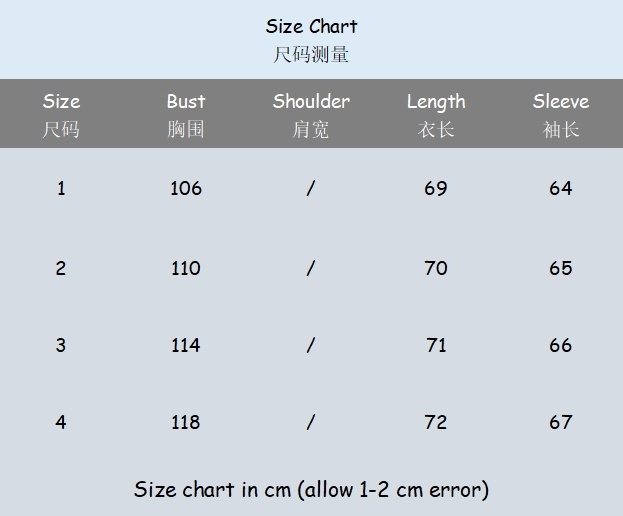
Task: Select bust value 106
Action: tap(186, 188)
